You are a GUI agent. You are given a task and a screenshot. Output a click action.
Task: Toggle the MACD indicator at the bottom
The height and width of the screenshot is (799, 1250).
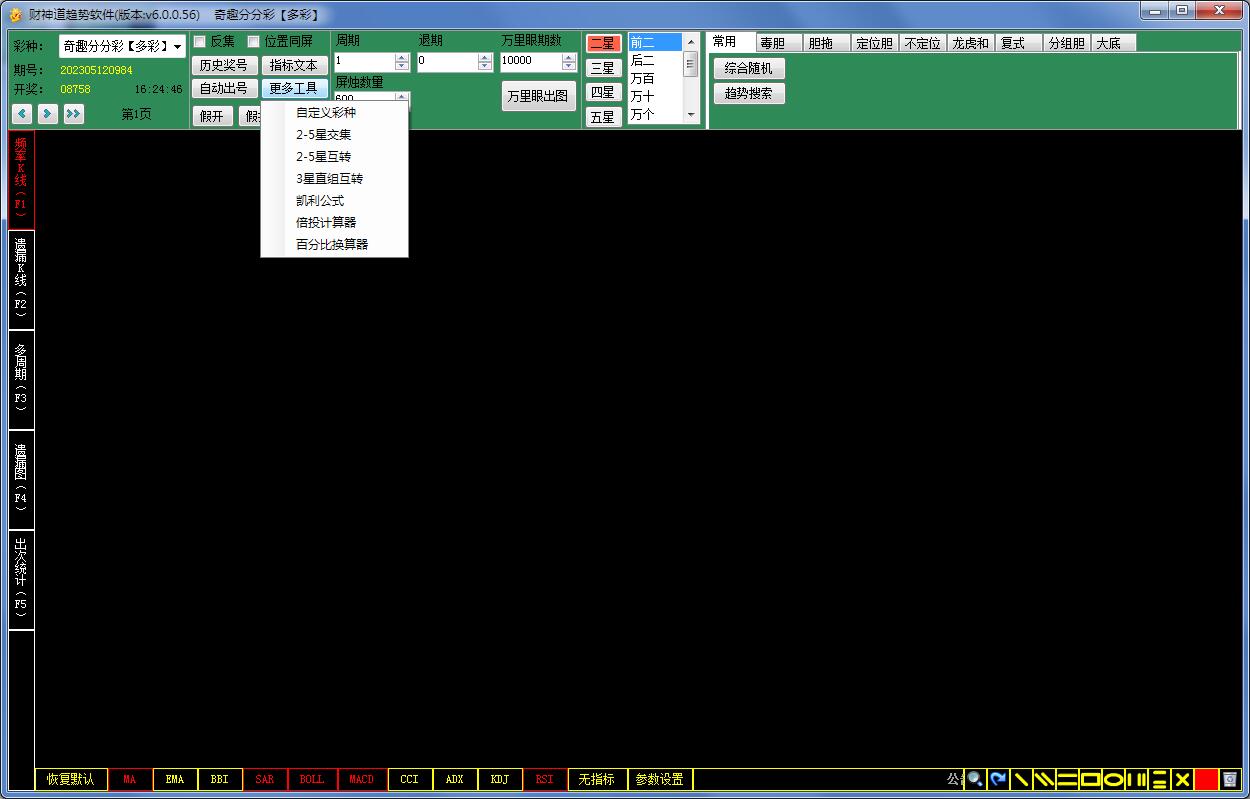[361, 779]
